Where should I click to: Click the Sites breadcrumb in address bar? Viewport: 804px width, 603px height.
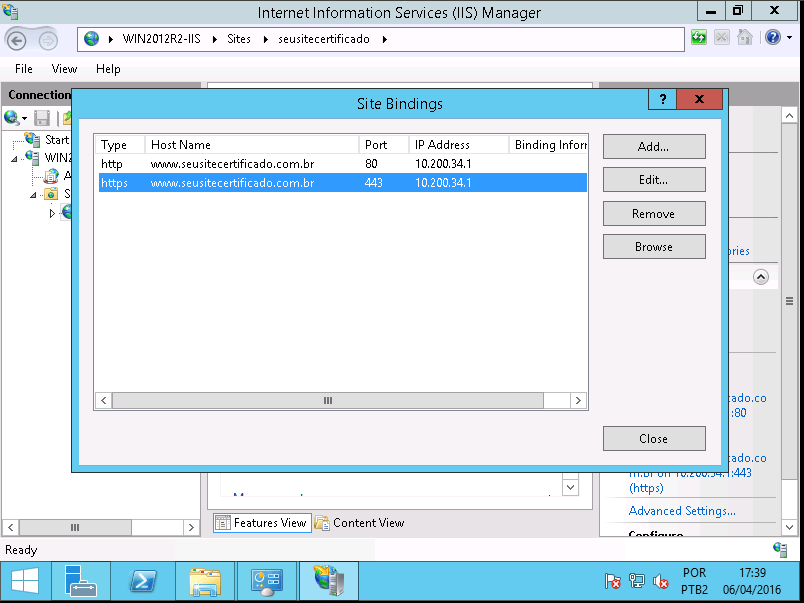click(x=239, y=39)
